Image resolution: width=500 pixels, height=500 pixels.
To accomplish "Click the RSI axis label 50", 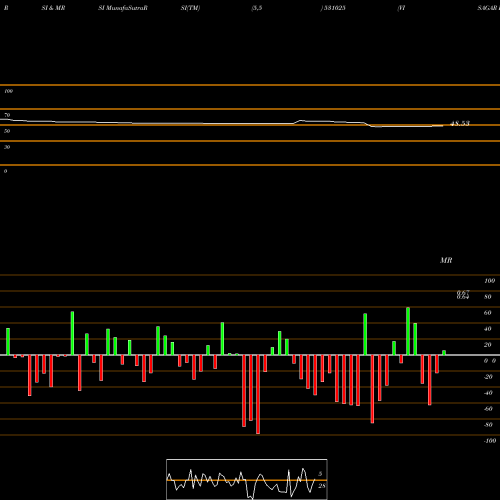I will pyautogui.click(x=7, y=131).
